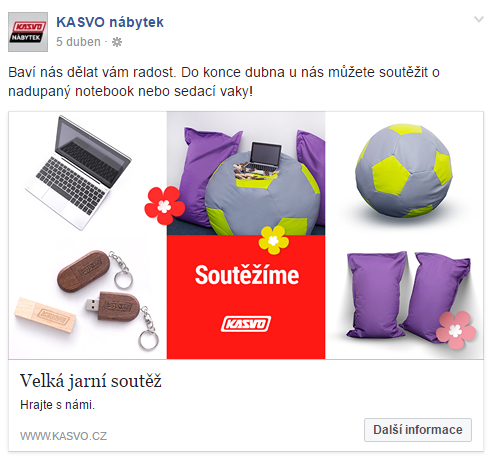492x462 pixels.
Task: Click the post text about soutěžit
Action: (224, 82)
